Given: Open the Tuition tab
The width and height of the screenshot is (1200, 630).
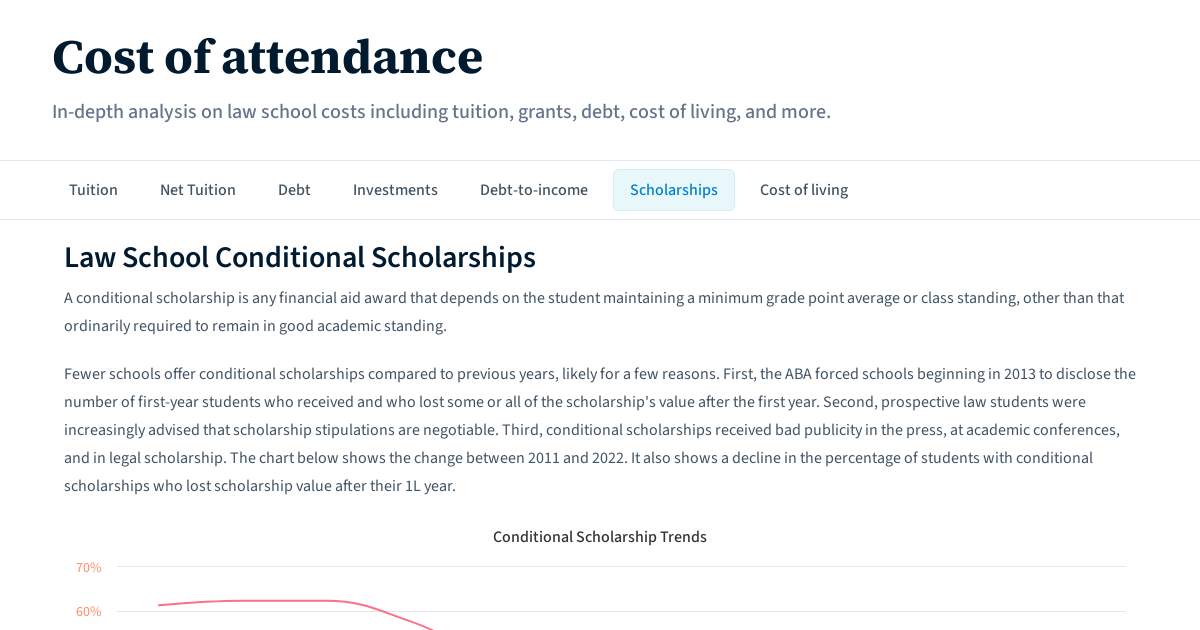Looking at the screenshot, I should 93,190.
